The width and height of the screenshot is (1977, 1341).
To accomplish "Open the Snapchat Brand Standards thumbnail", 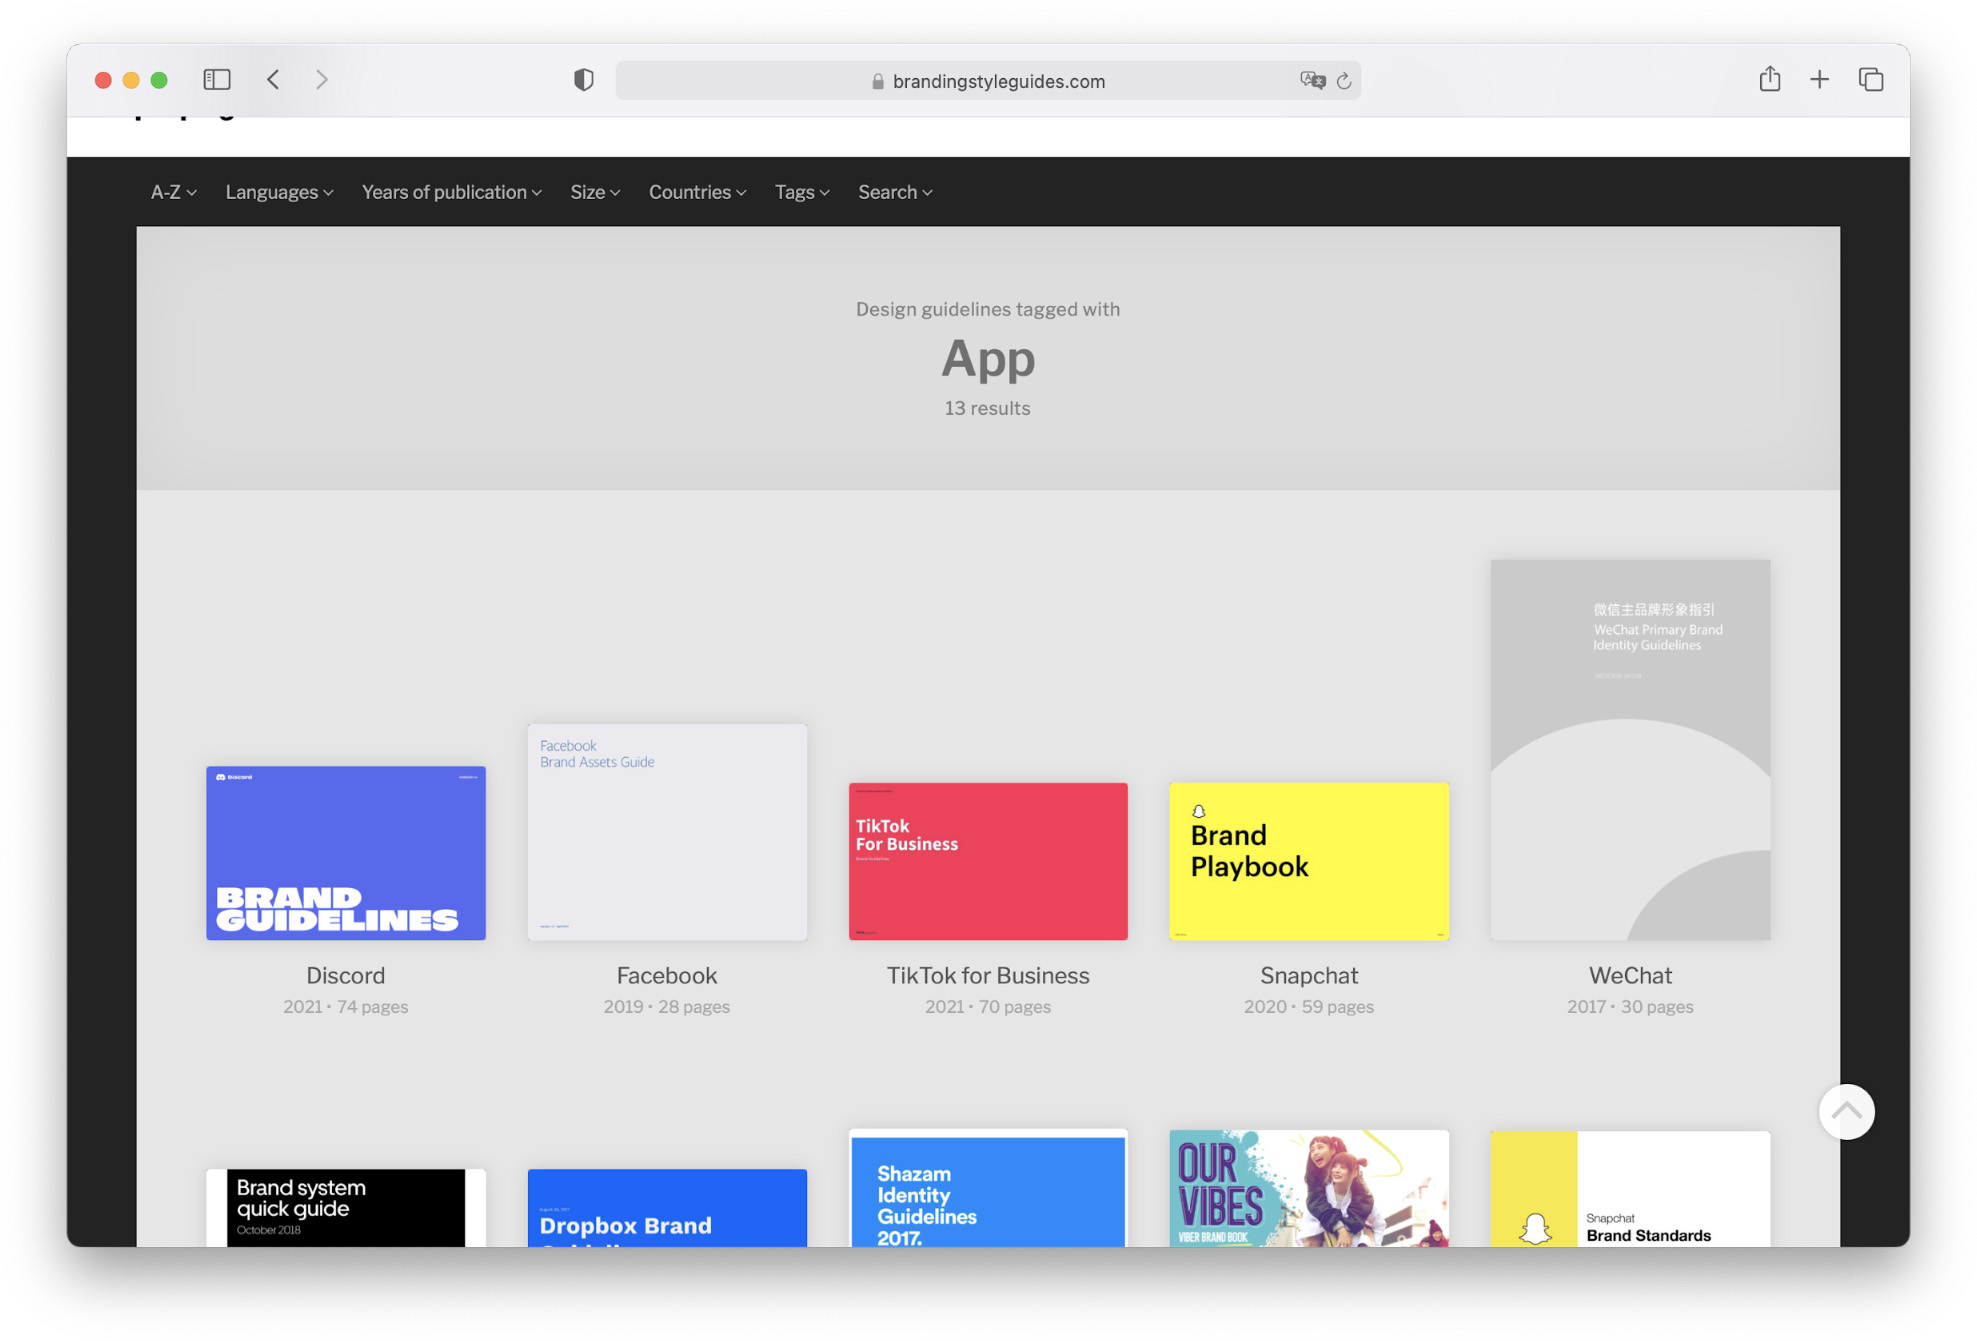I will click(x=1630, y=1188).
